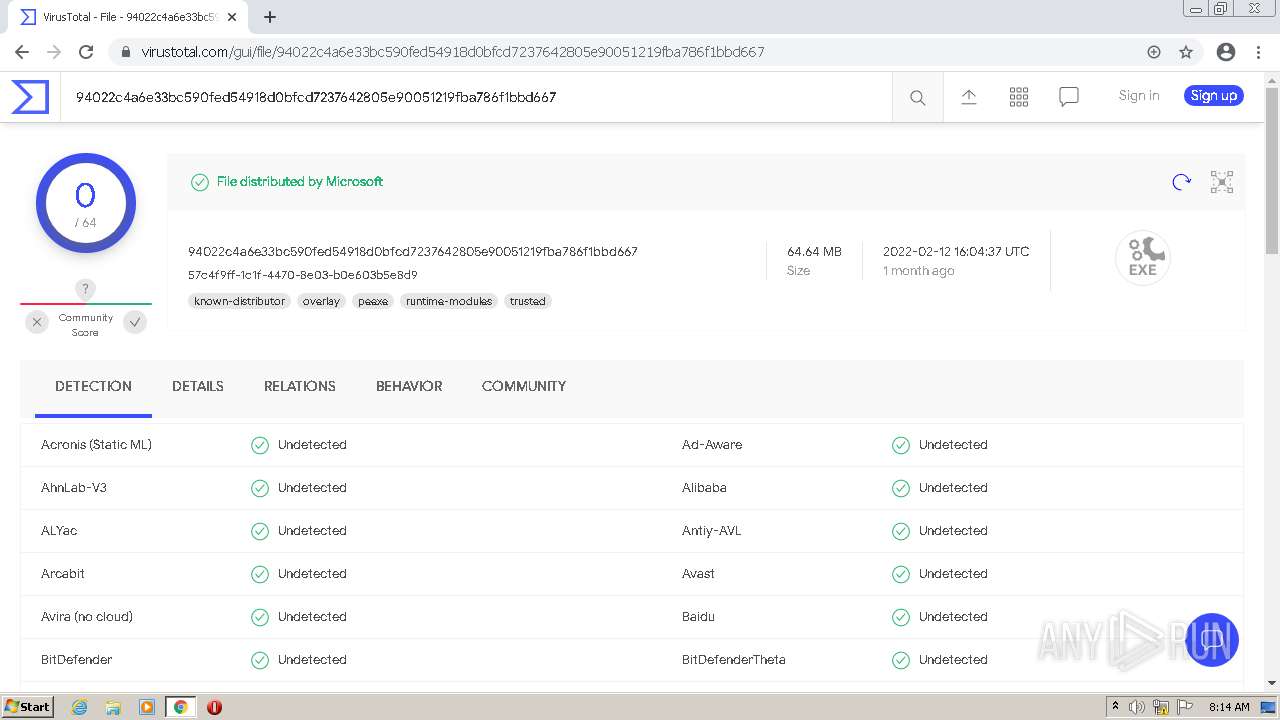
Task: Click the similar files graph icon
Action: click(1221, 181)
